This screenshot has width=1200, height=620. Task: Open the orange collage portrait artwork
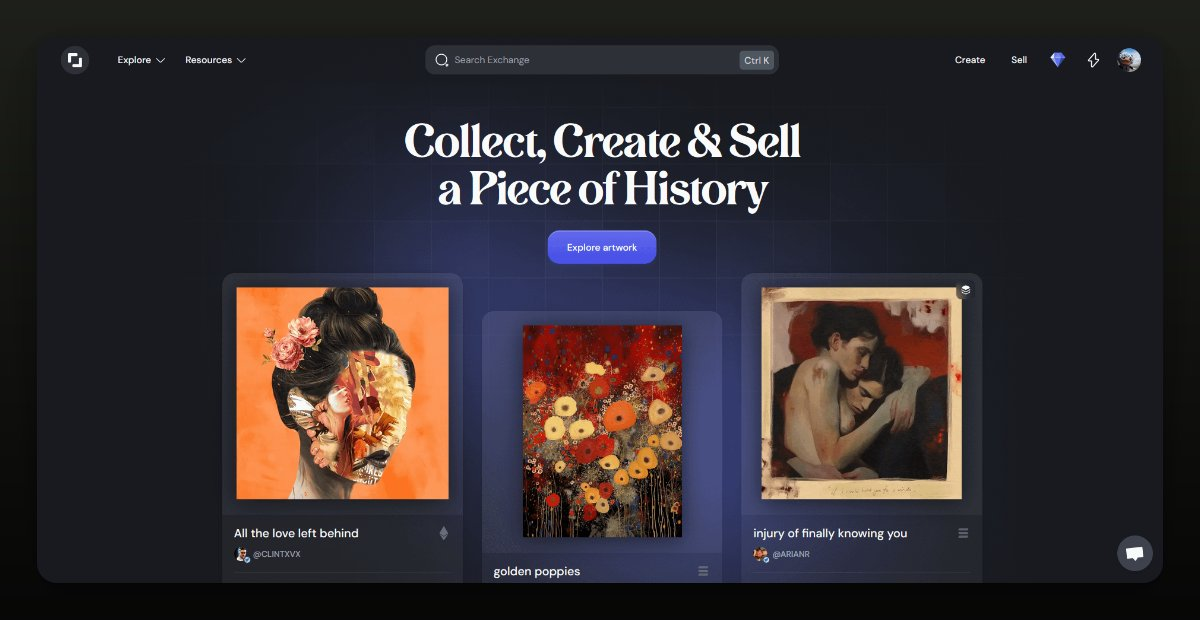(342, 393)
